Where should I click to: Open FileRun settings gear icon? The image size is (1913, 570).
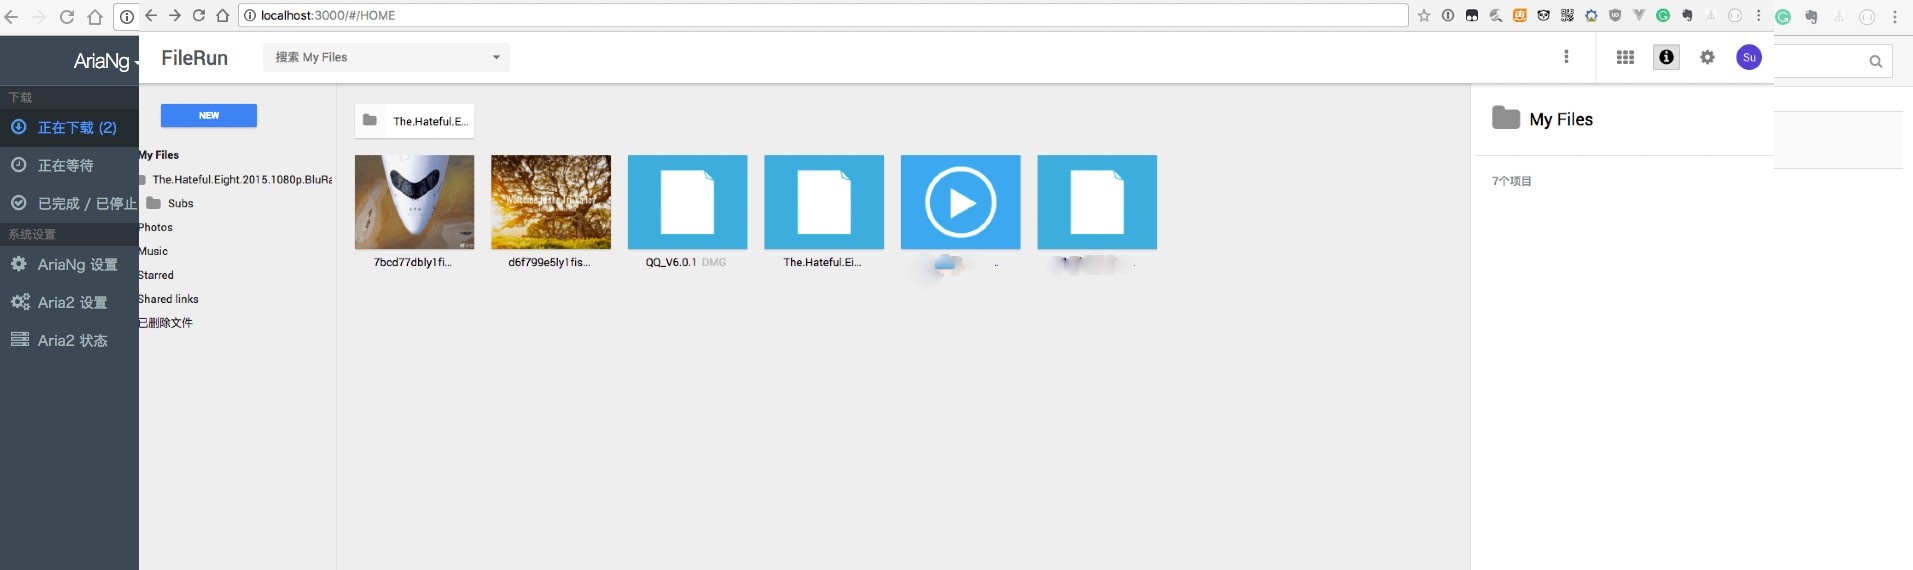pos(1707,57)
